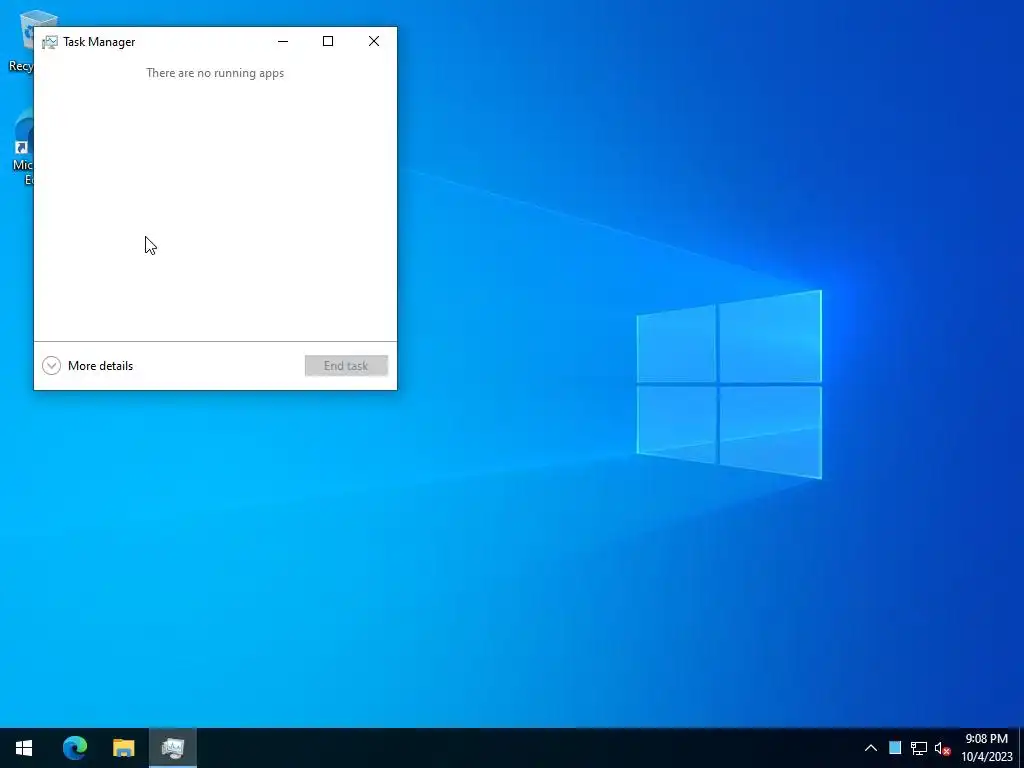Click the Task Manager title bar icon
This screenshot has width=1024, height=768.
pyautogui.click(x=50, y=42)
